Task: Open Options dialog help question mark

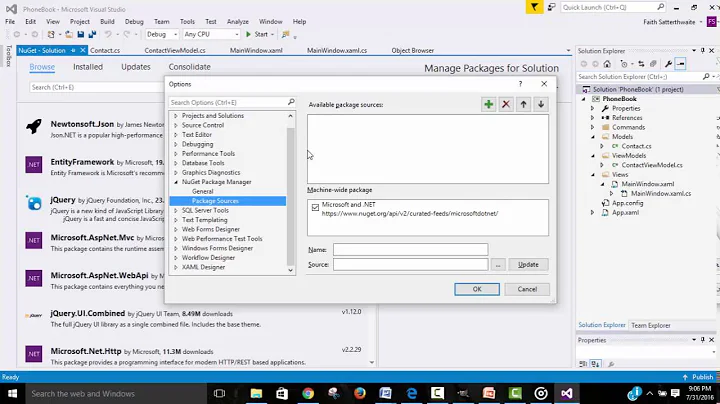Action: [520, 84]
